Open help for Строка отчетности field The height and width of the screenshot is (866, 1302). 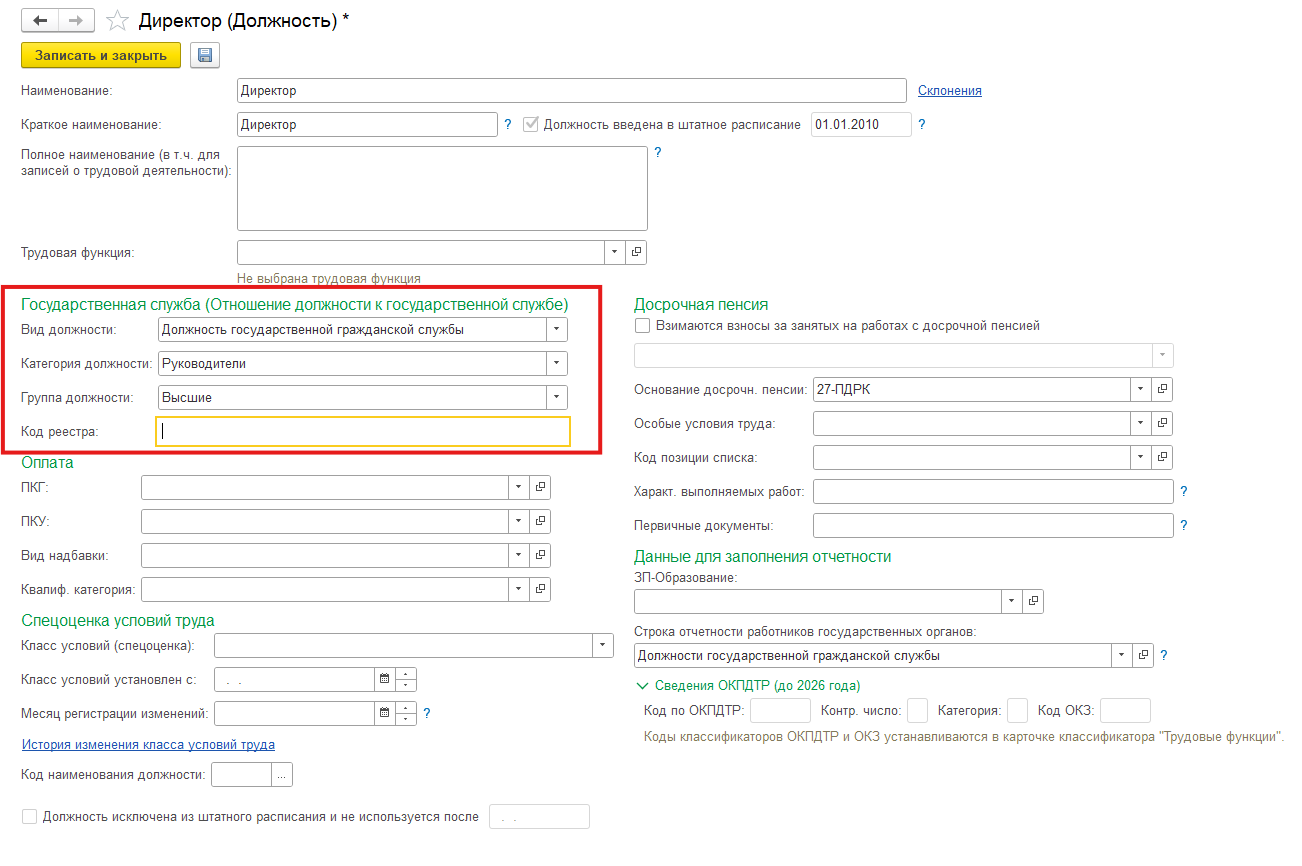1164,656
